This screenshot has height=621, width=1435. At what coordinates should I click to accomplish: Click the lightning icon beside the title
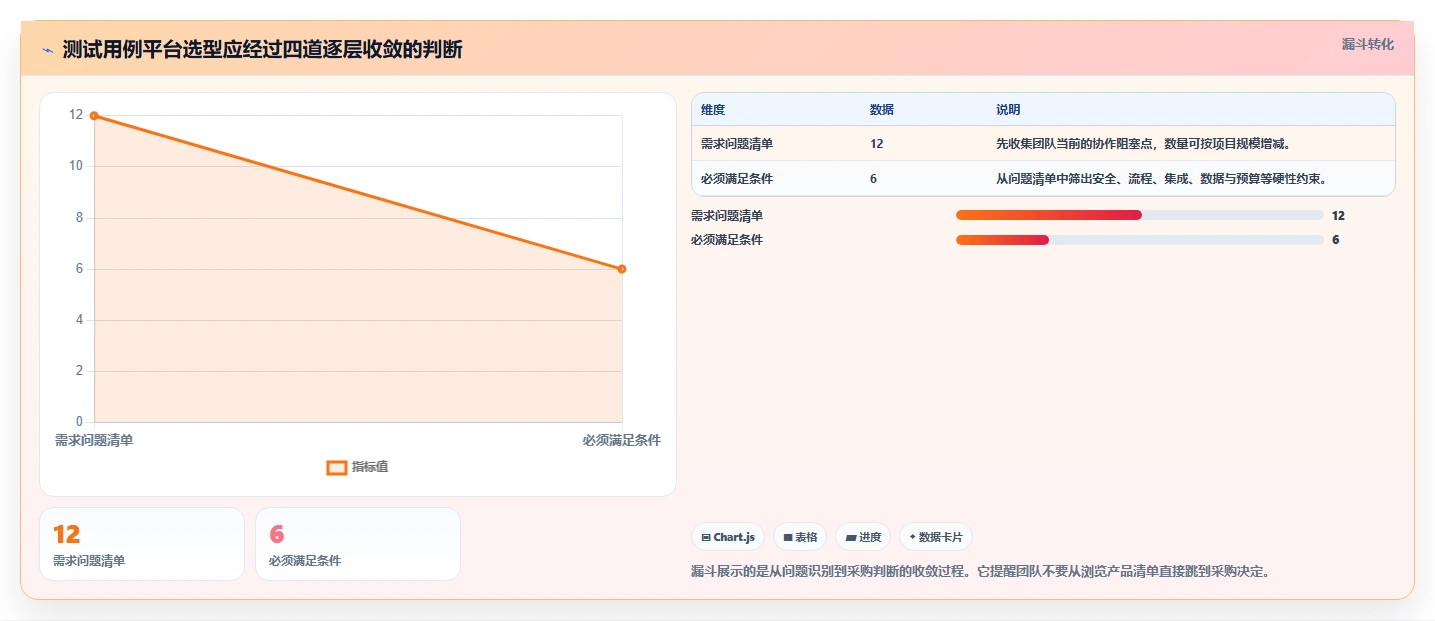coord(47,50)
